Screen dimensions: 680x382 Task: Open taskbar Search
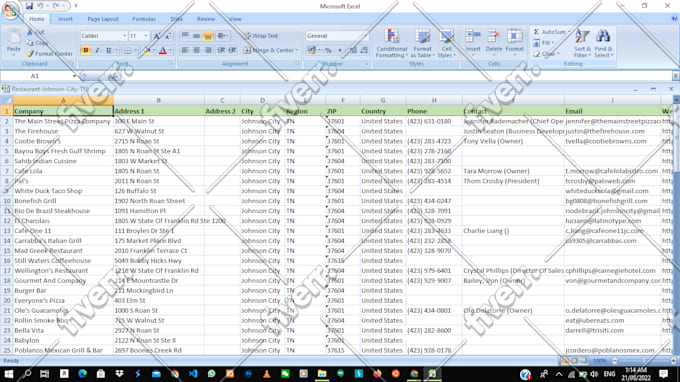pos(27,374)
